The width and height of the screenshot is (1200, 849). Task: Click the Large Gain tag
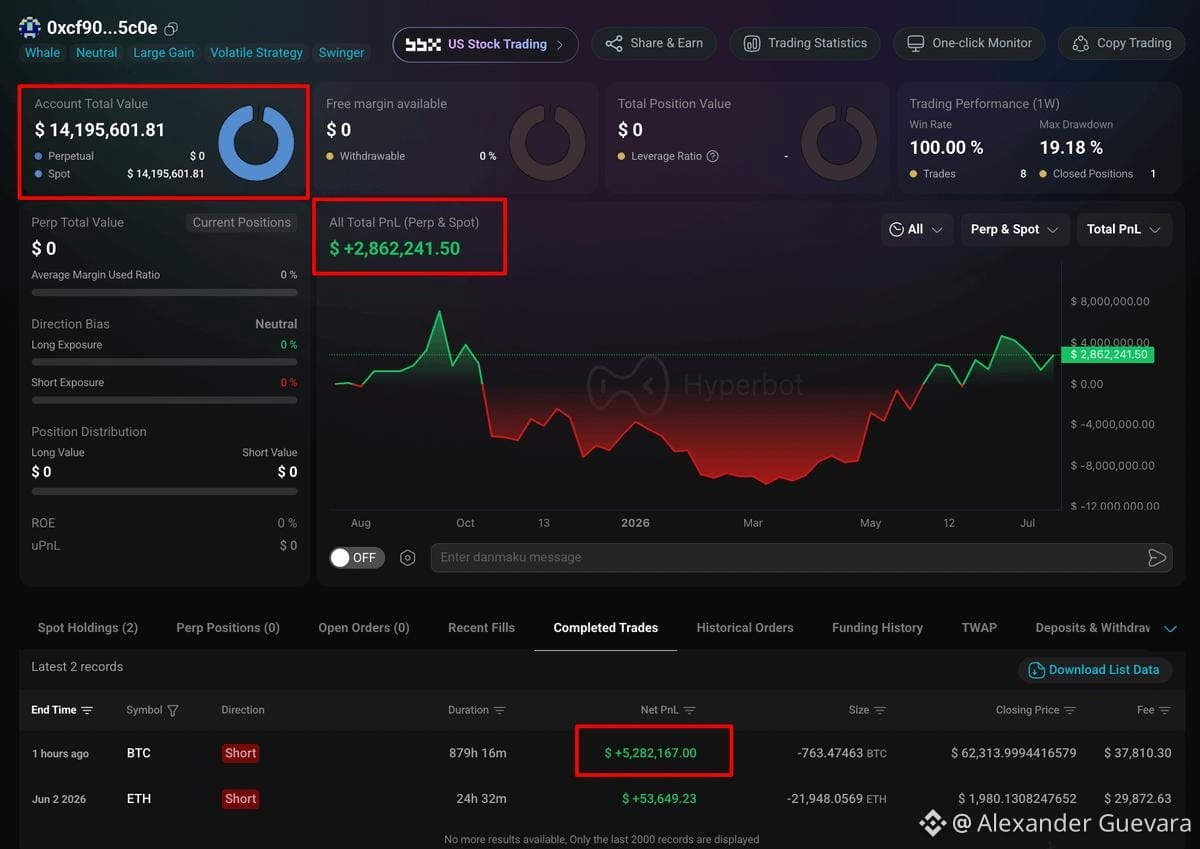click(x=164, y=53)
